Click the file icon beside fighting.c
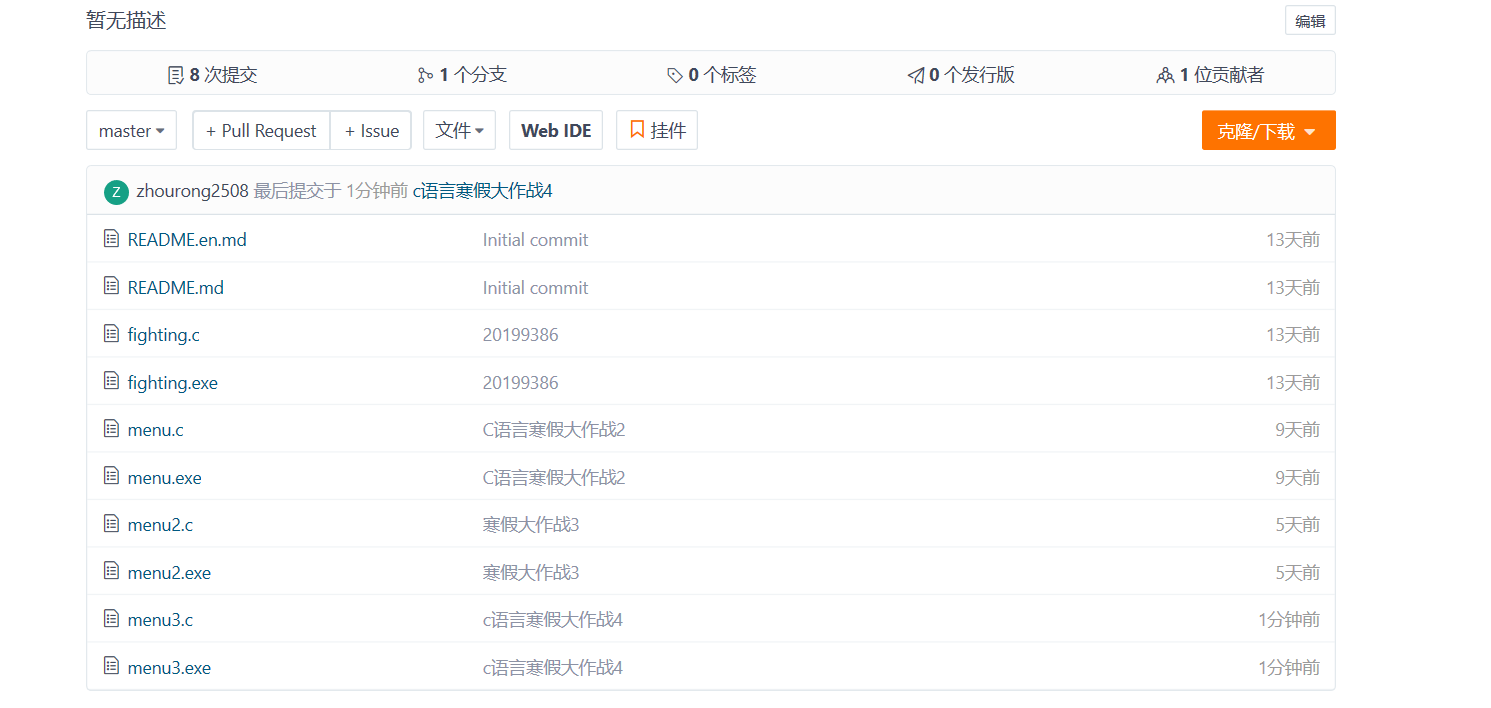Image resolution: width=1491 pixels, height=708 pixels. click(111, 334)
